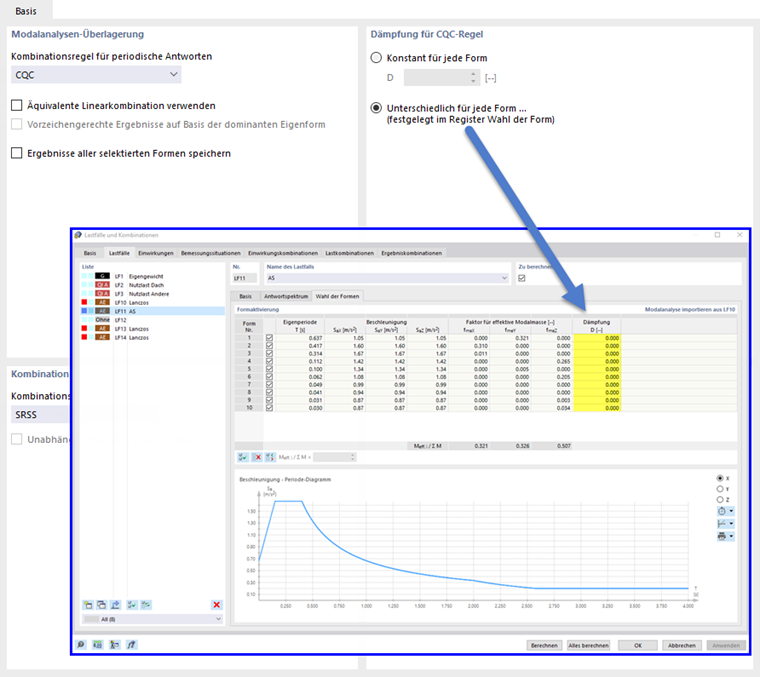The width and height of the screenshot is (760, 677).
Task: Click the Berechnen button
Action: coord(544,646)
